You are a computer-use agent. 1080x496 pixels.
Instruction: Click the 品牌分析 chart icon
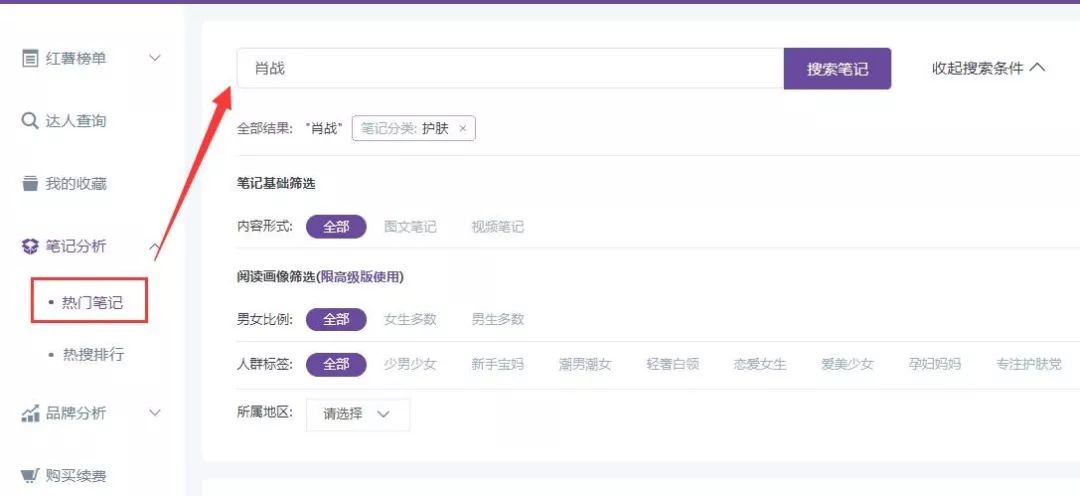pyautogui.click(x=30, y=413)
